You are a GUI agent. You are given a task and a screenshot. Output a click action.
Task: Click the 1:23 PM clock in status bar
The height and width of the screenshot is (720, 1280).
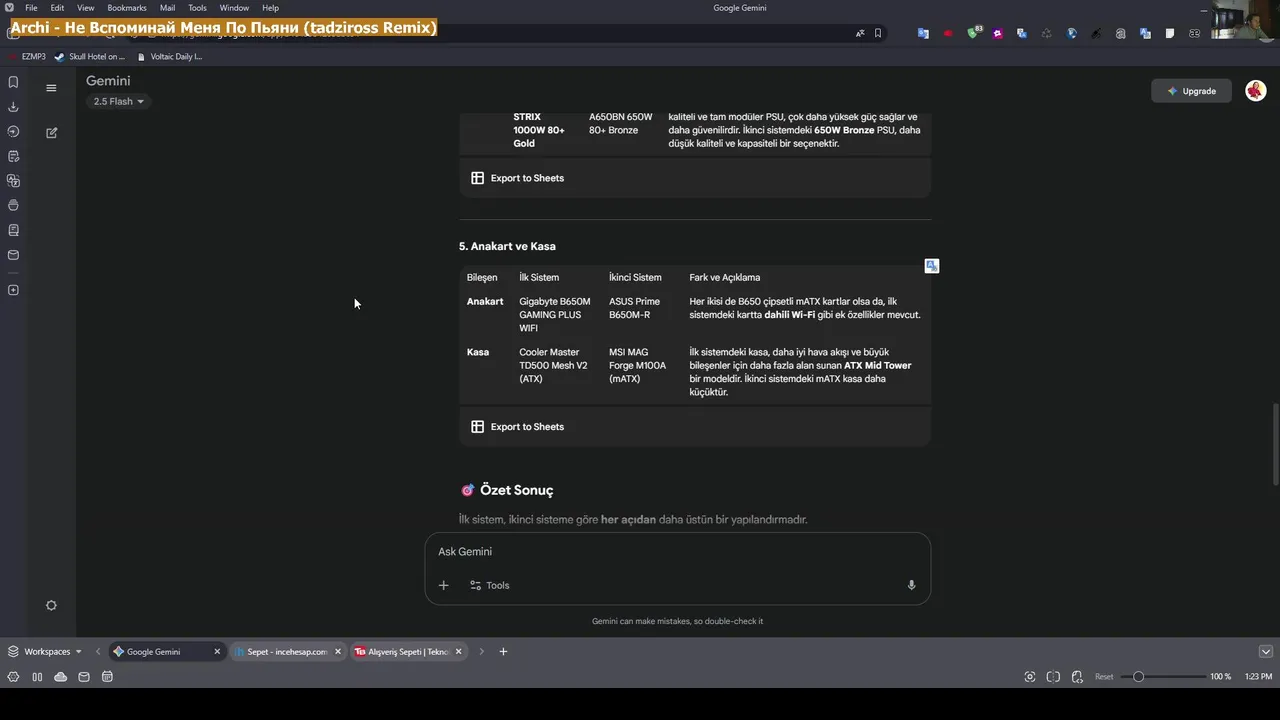(1258, 677)
